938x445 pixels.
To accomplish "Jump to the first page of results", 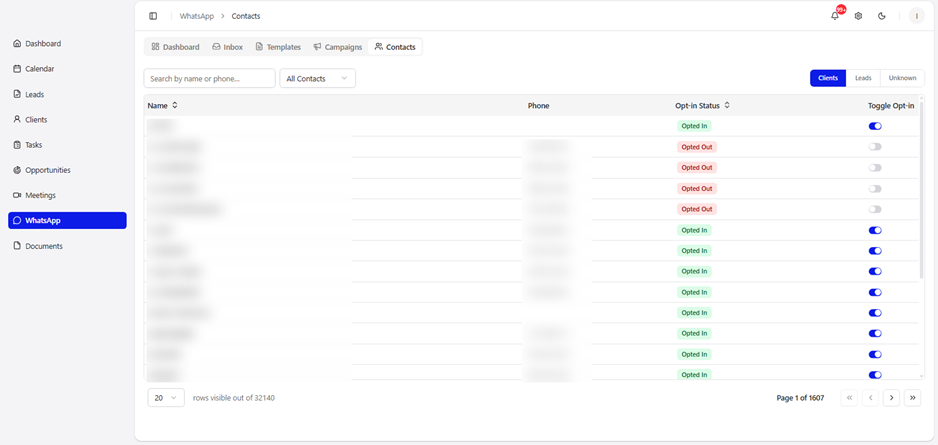I will 849,398.
